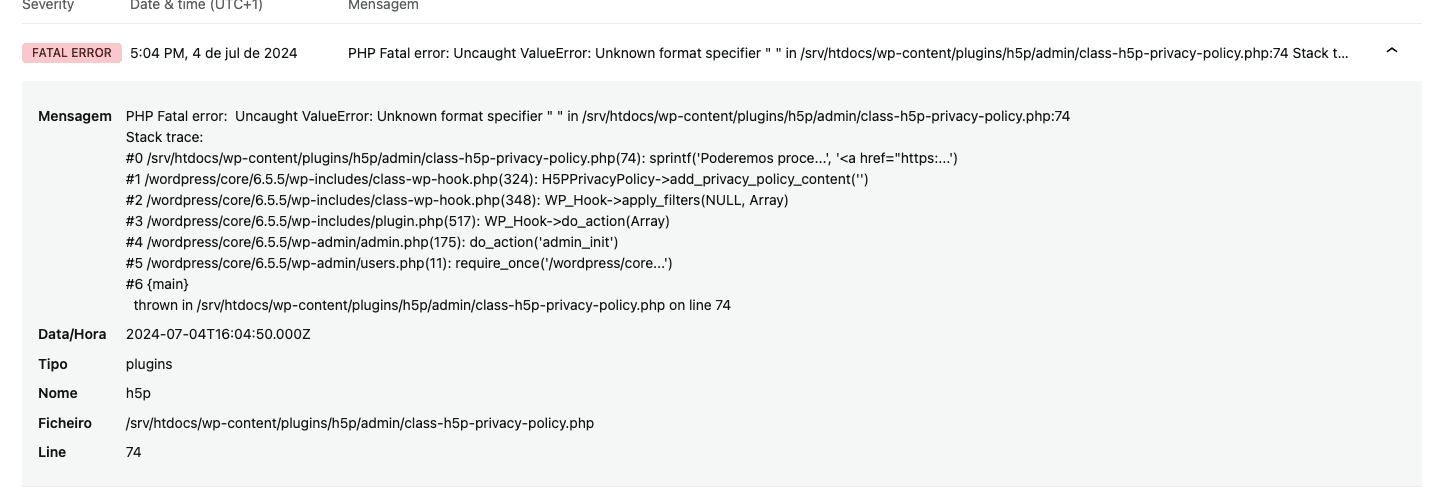The image size is (1438, 503).
Task: Select the 5:04 PM log row timestamp
Action: tap(213, 53)
